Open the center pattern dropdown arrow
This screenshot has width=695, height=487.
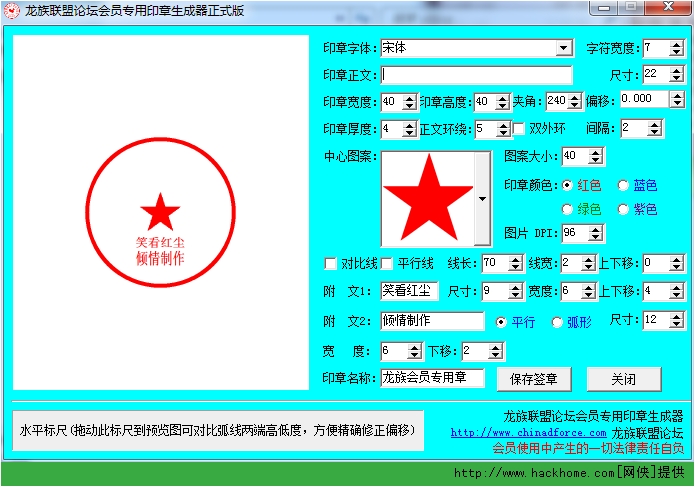[483, 198]
